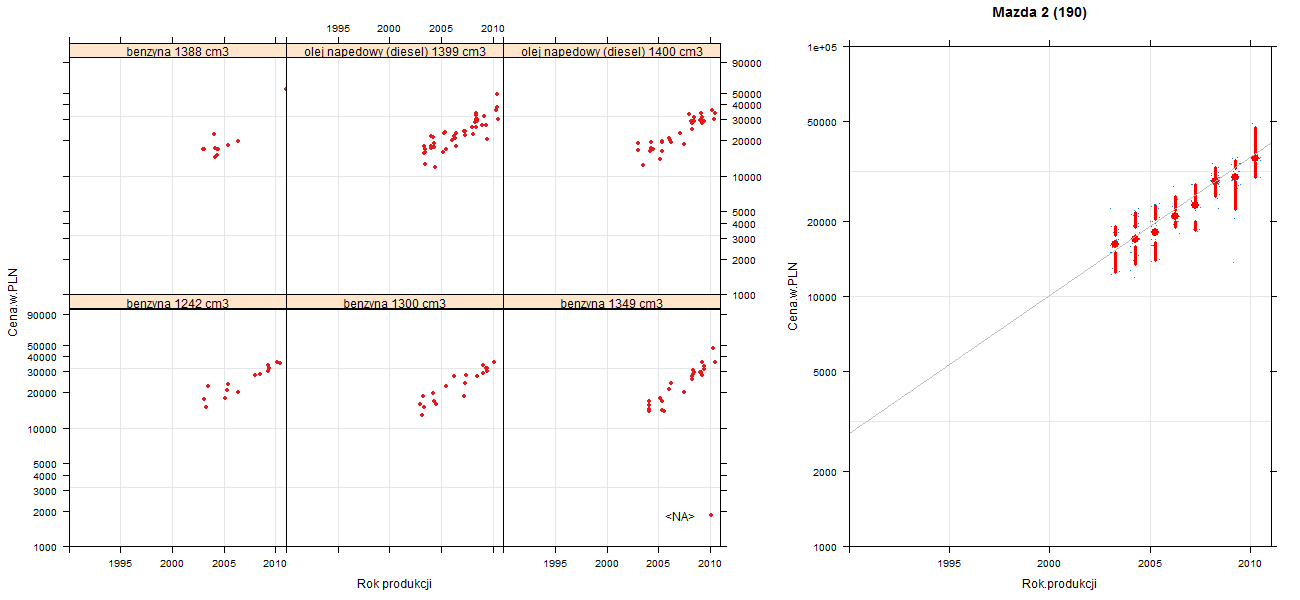Click "2000" below the benzyna 1349 cm3 panel

click(607, 564)
